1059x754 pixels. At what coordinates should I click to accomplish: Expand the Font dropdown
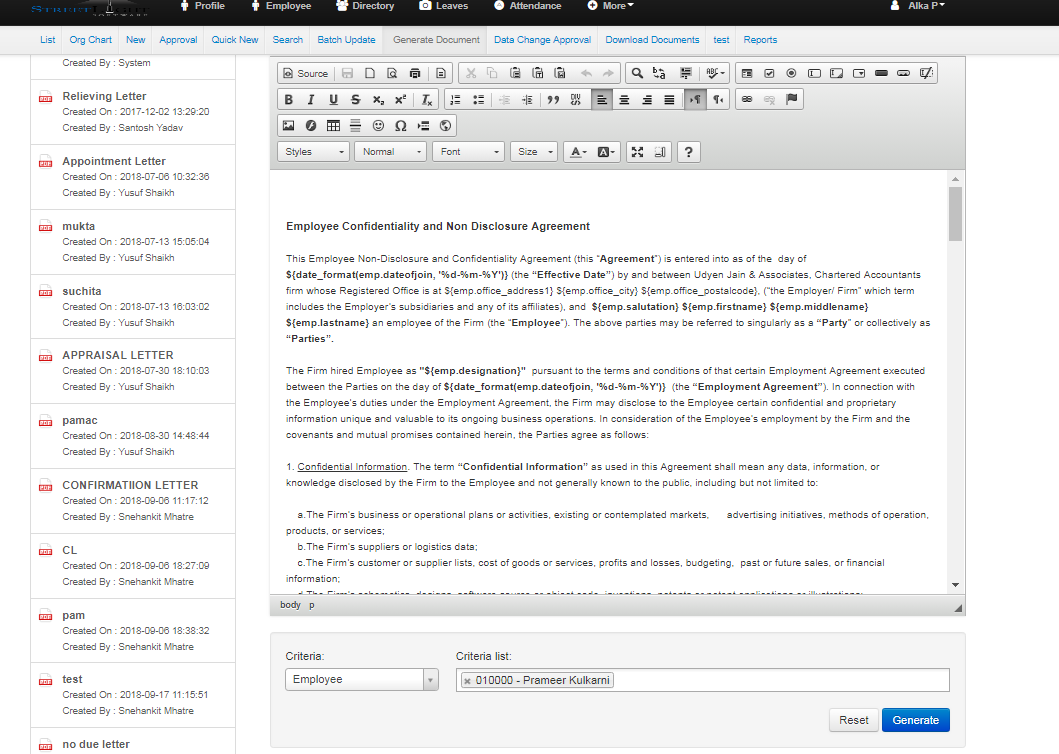click(468, 152)
